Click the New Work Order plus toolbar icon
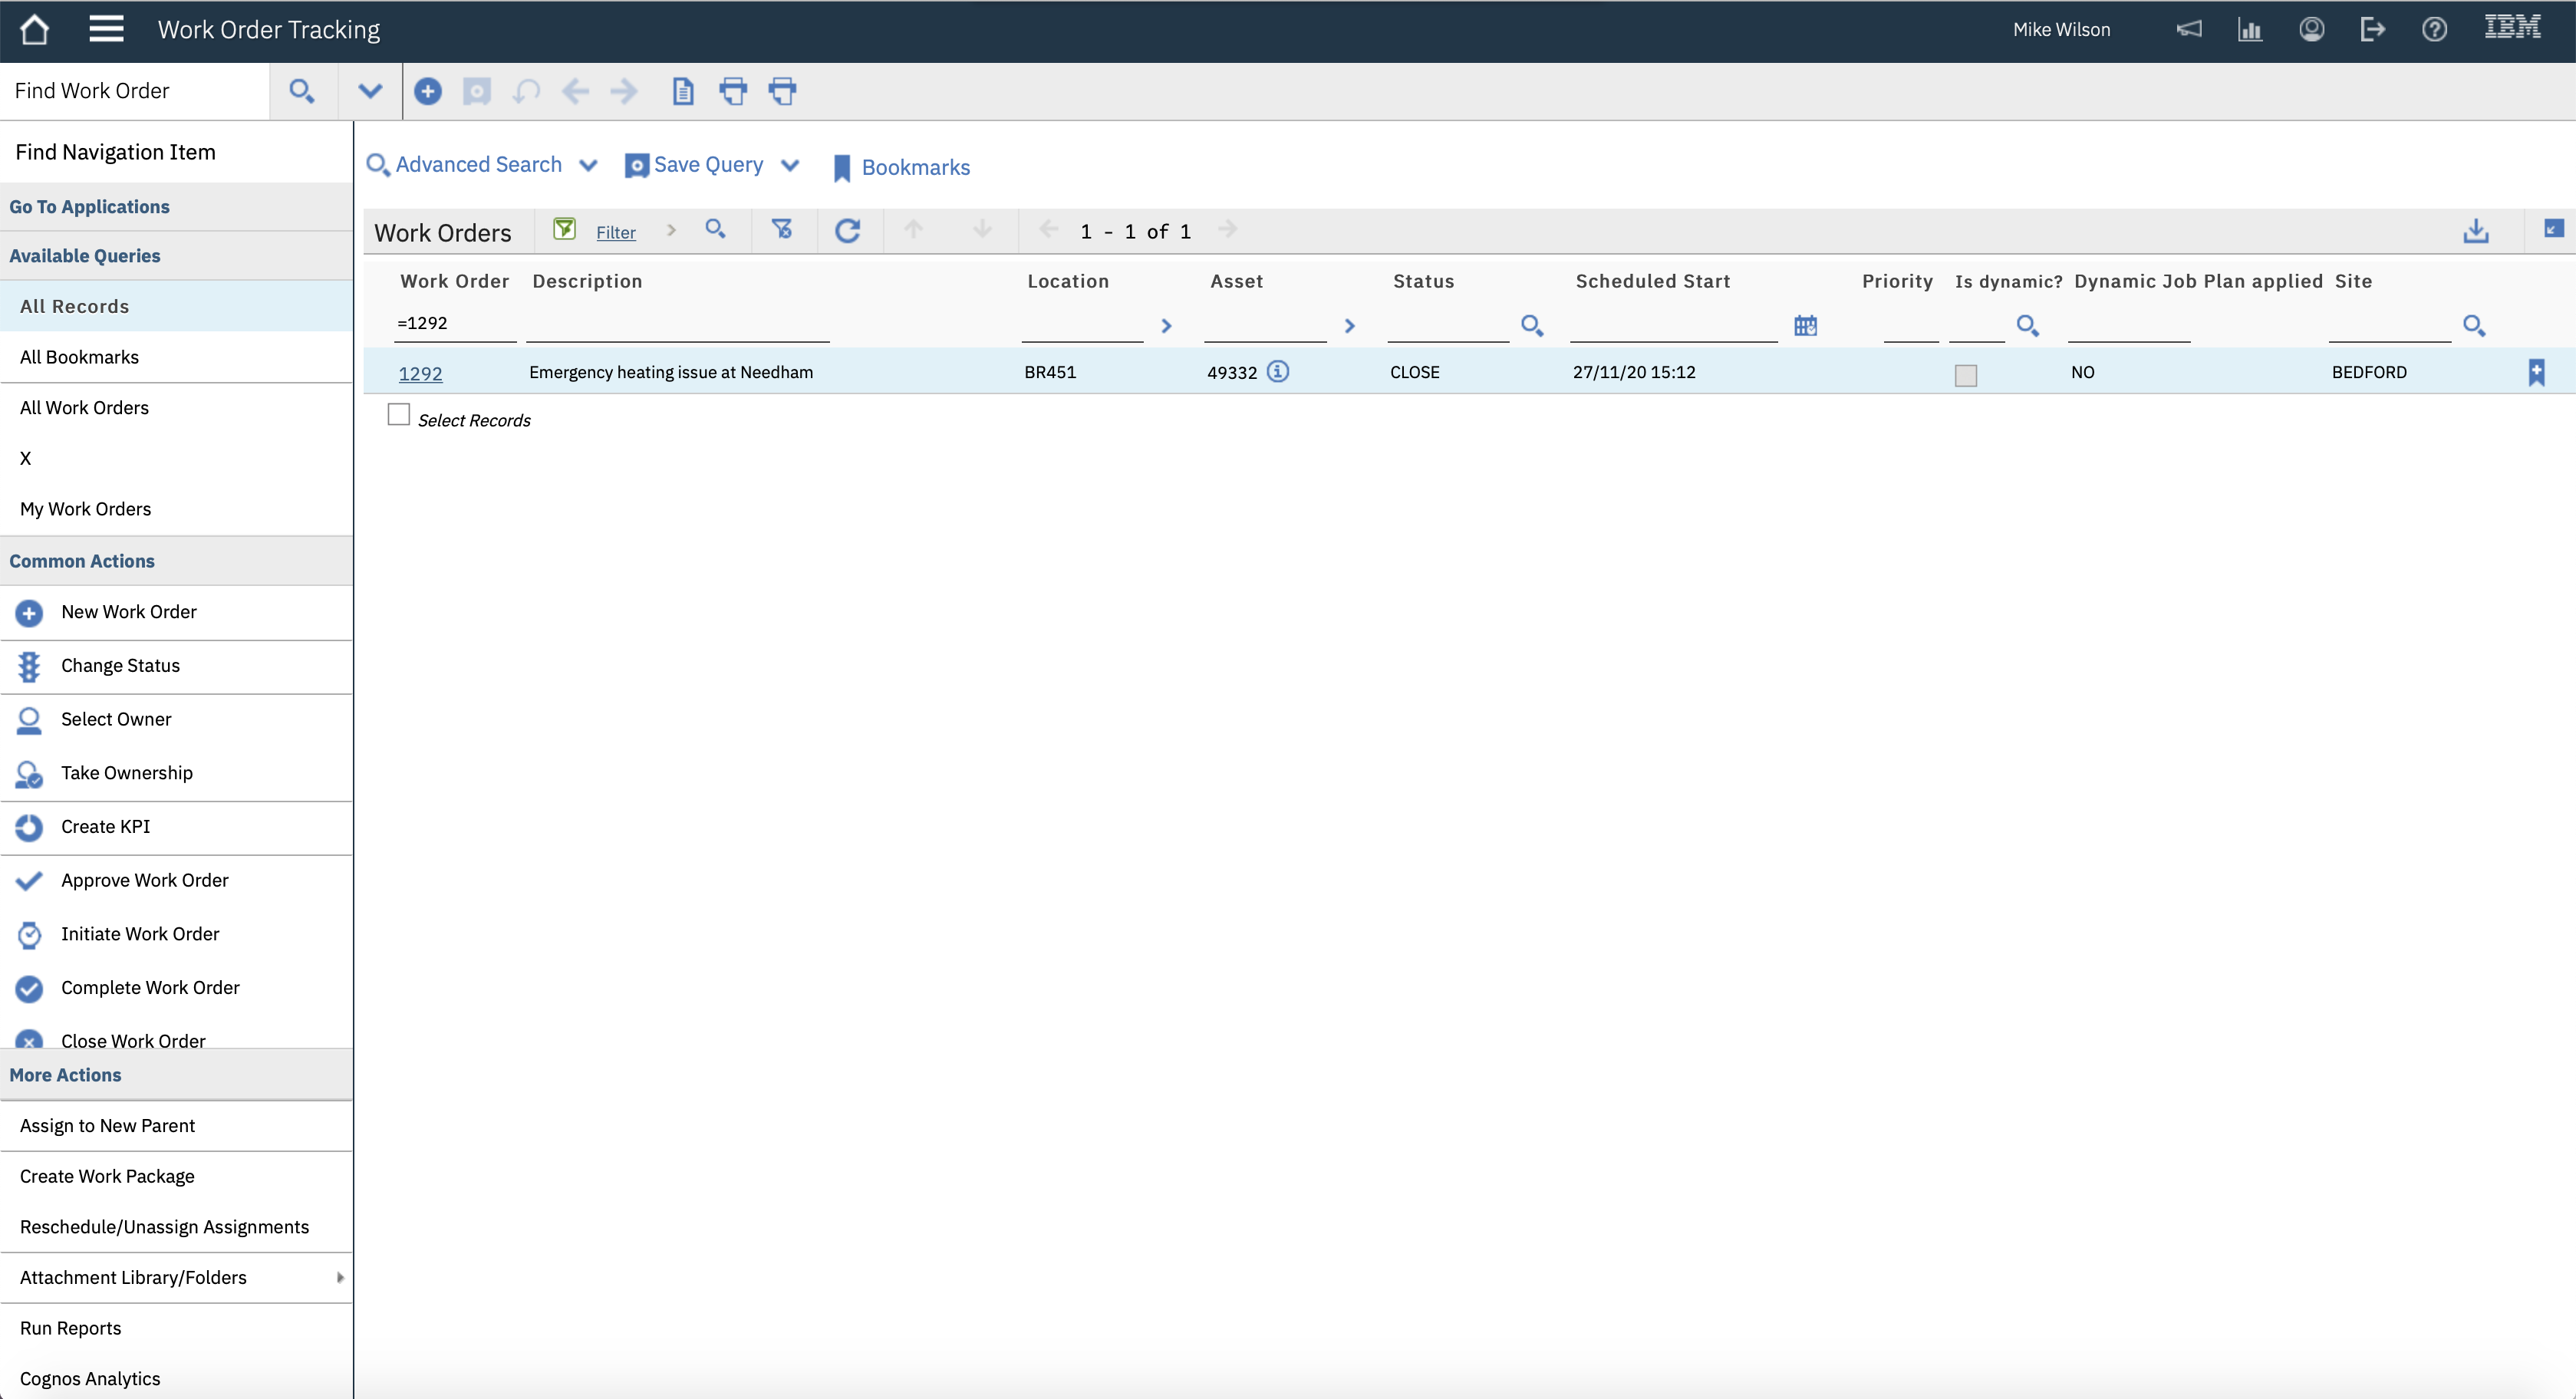This screenshot has height=1399, width=2576. [x=428, y=91]
